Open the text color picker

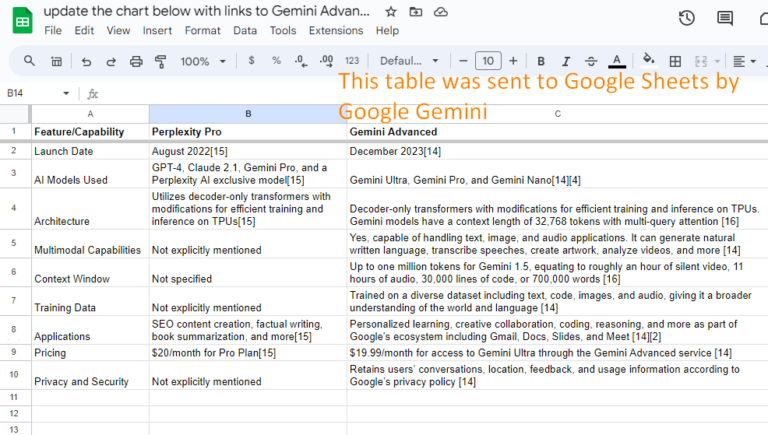617,61
